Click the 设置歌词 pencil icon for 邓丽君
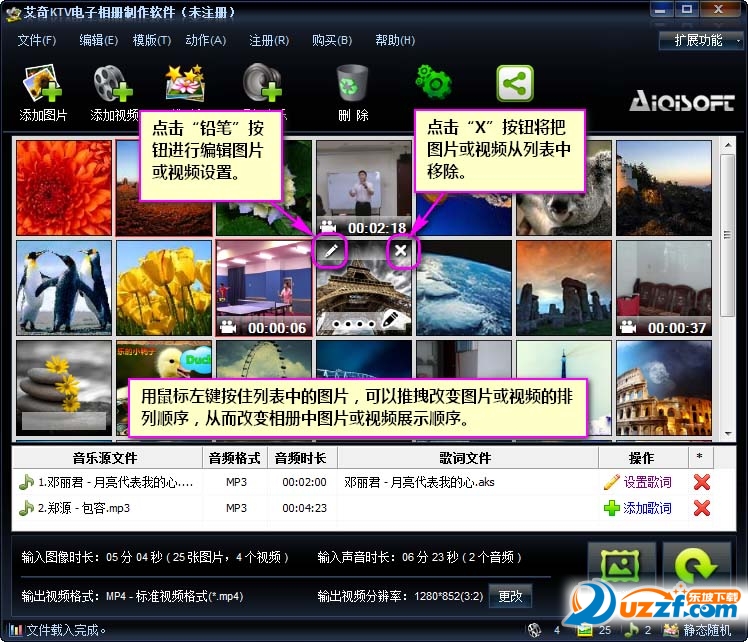Image resolution: width=748 pixels, height=642 pixels. [x=612, y=482]
